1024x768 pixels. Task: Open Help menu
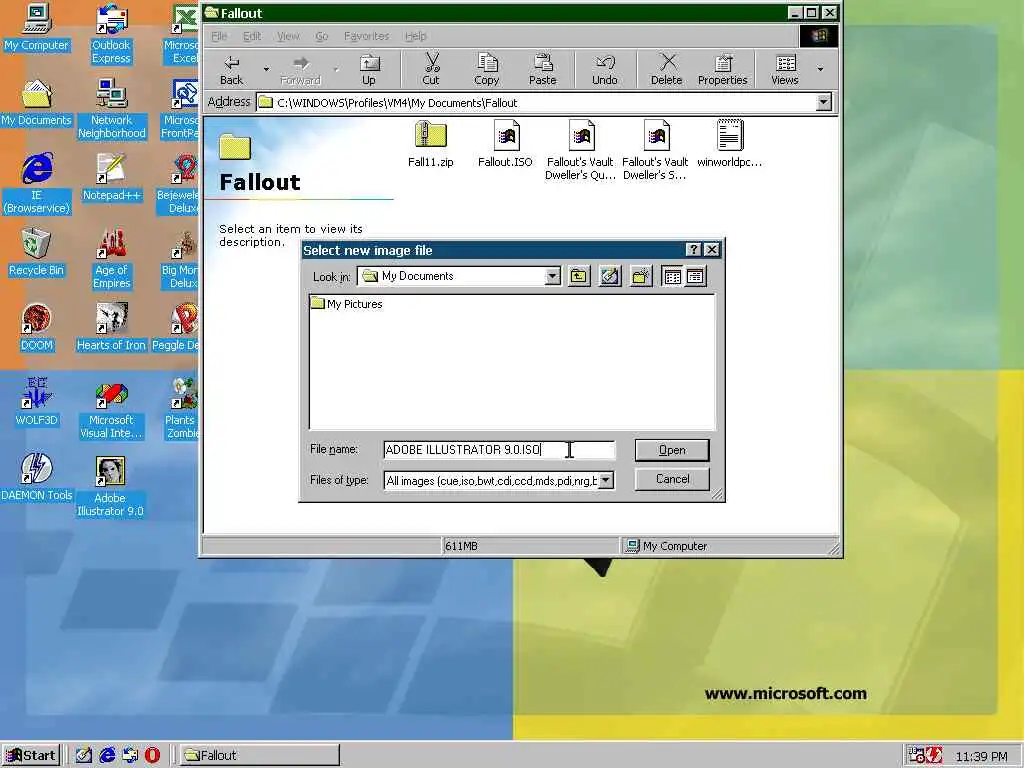415,36
